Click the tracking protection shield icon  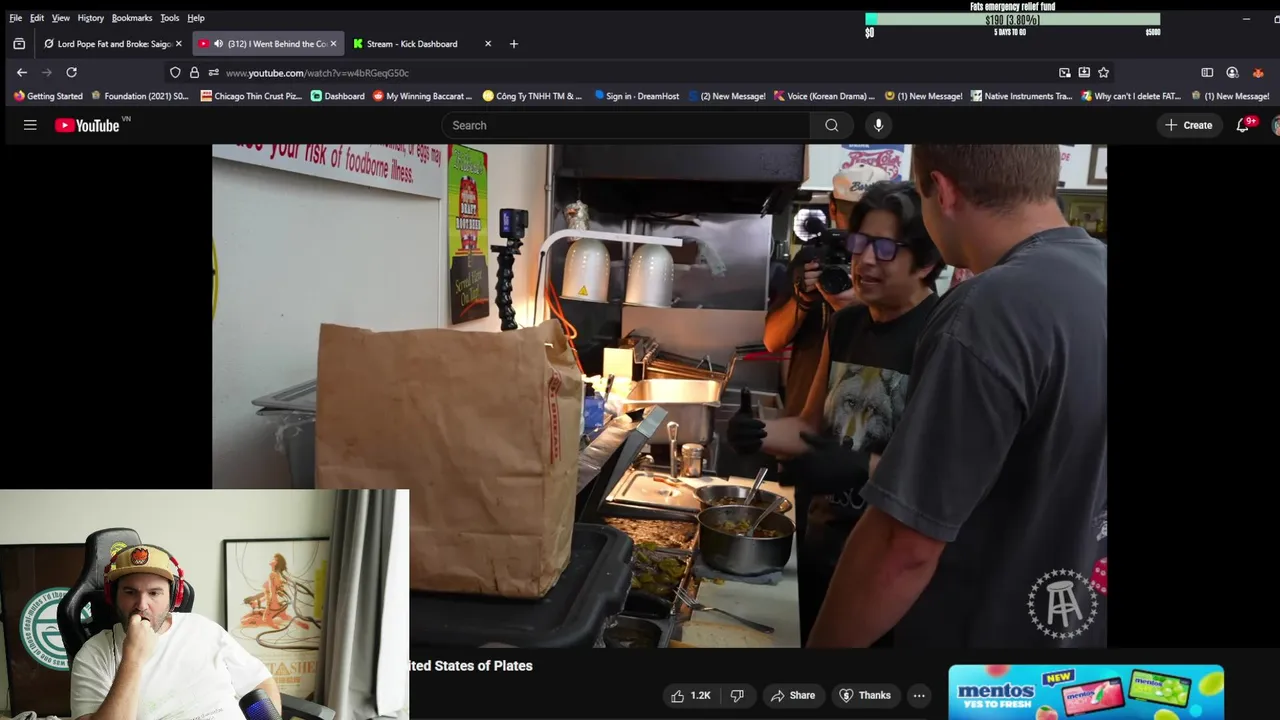click(x=175, y=73)
